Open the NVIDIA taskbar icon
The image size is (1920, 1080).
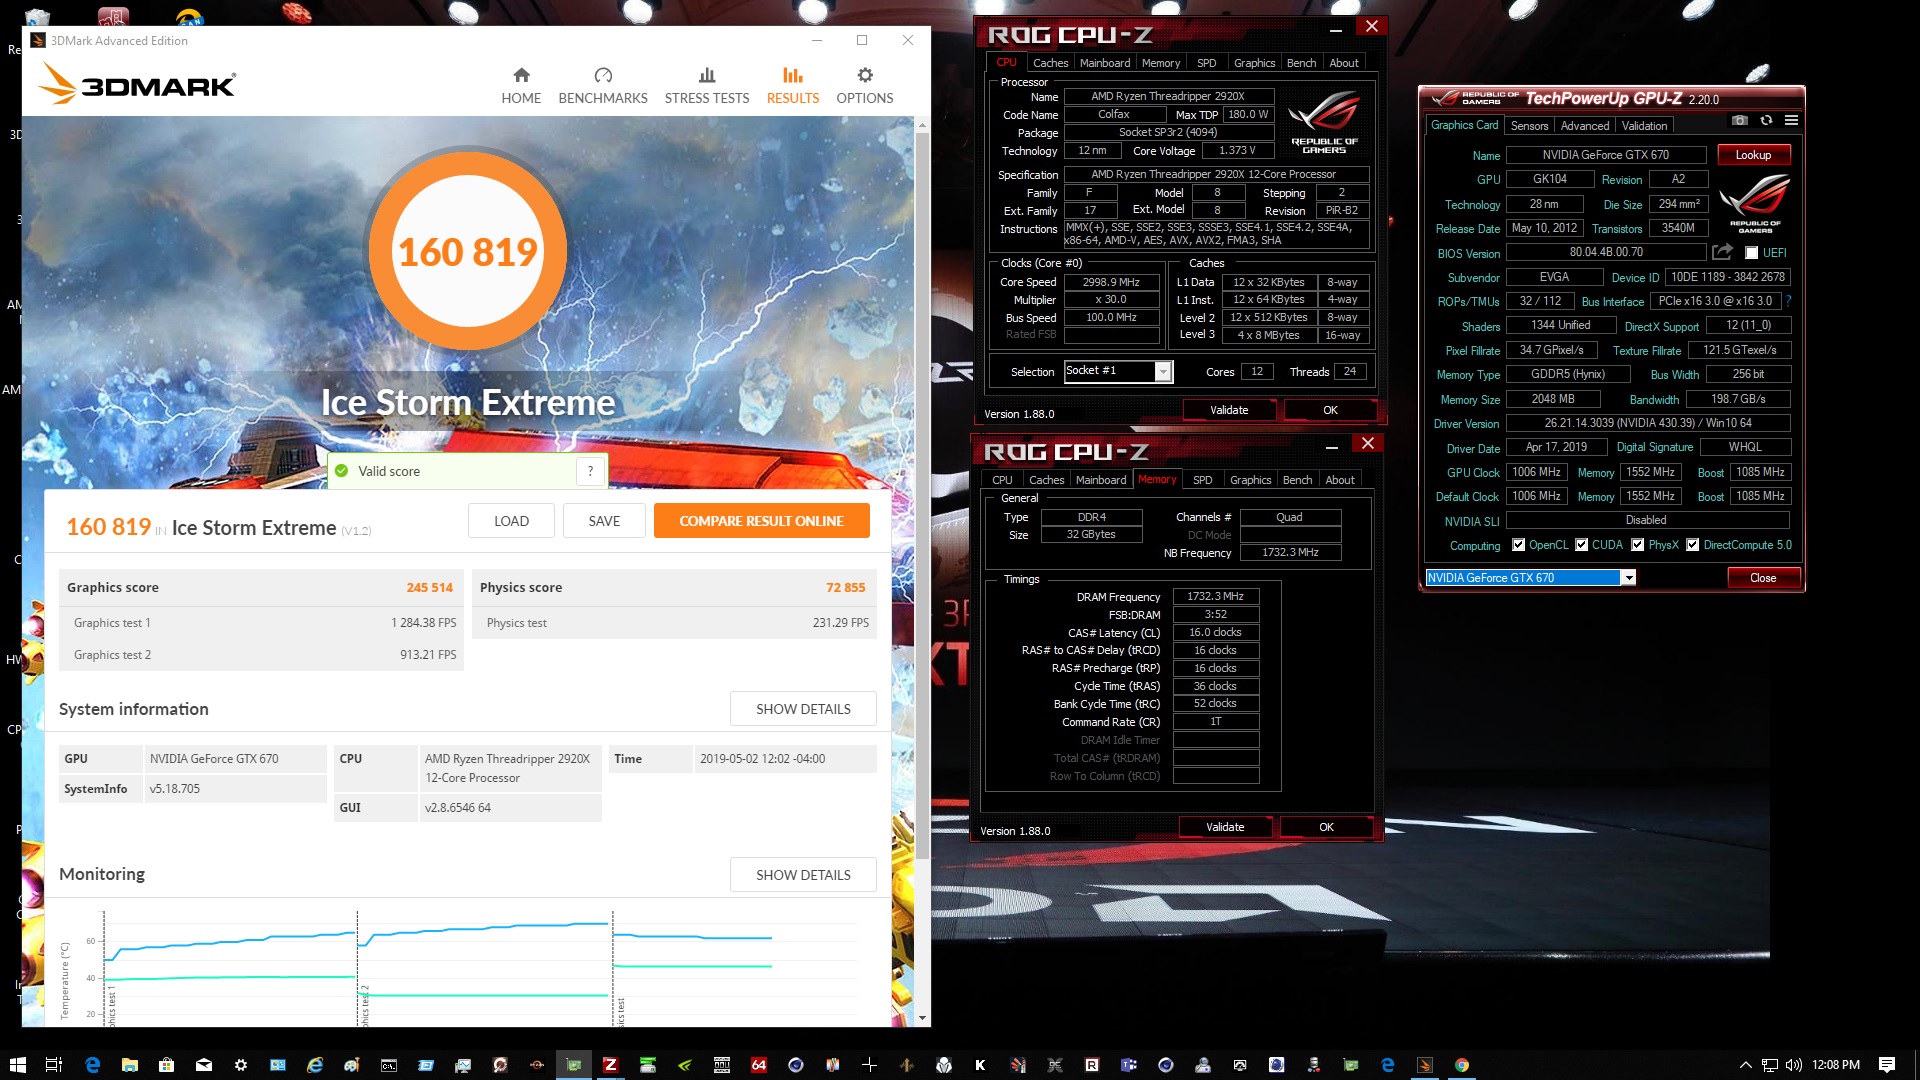click(685, 1065)
